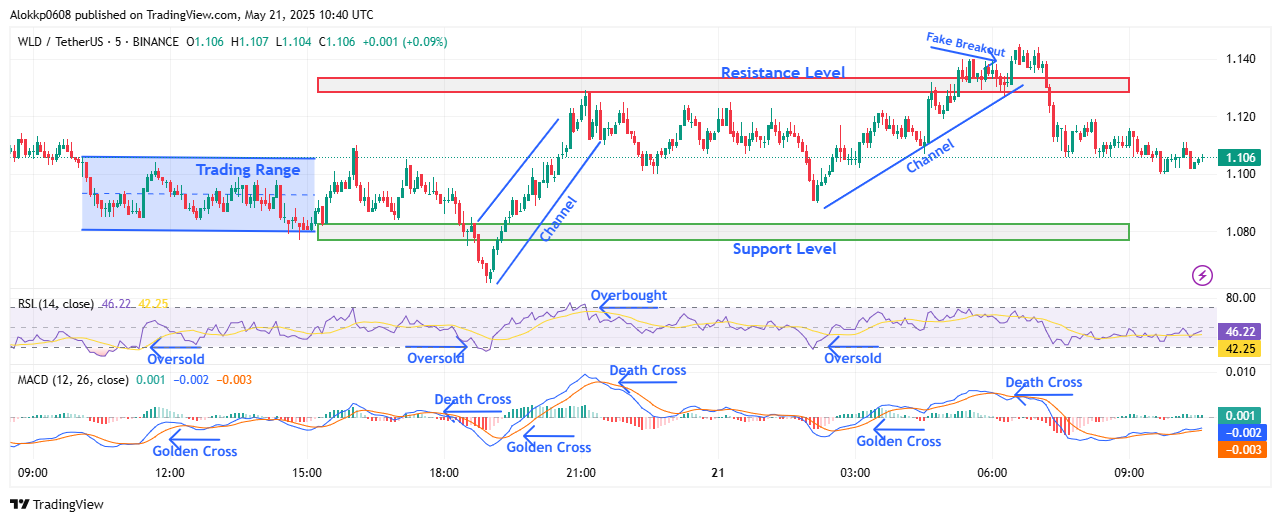
Task: Click the change value +0.001 (+0.09%)
Action: tap(404, 42)
